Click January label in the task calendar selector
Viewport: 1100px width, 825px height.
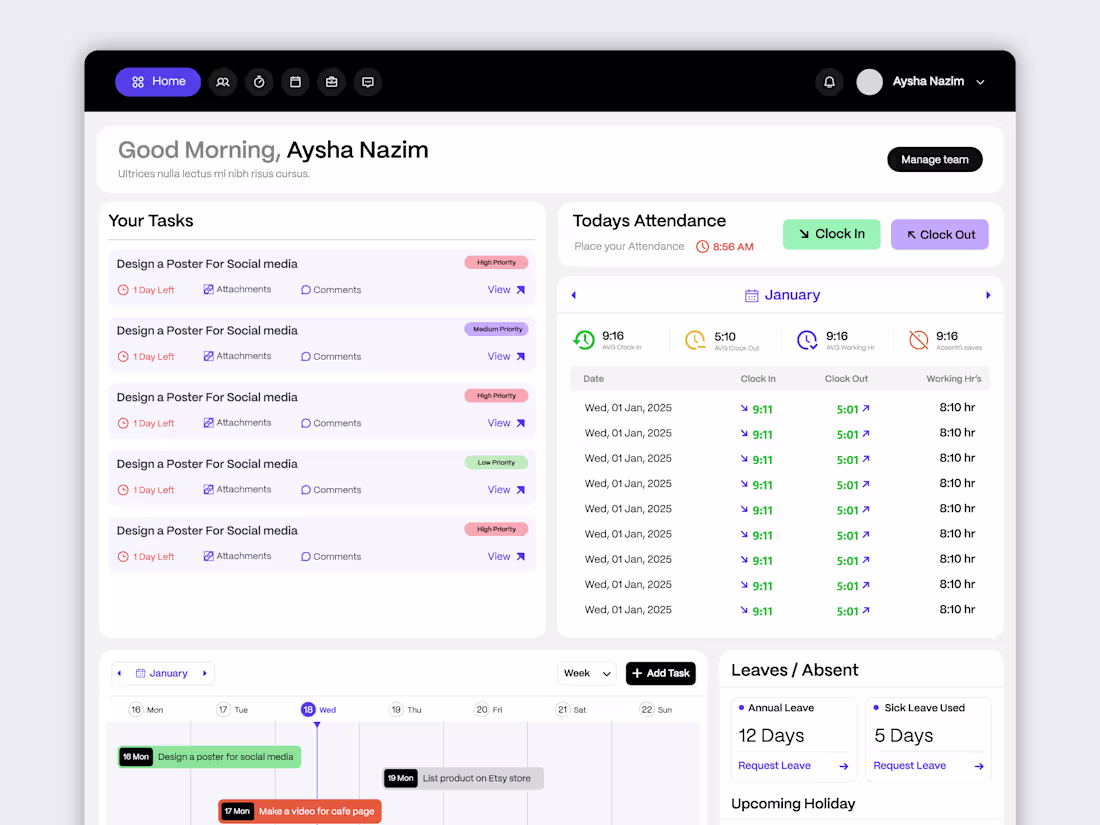168,673
